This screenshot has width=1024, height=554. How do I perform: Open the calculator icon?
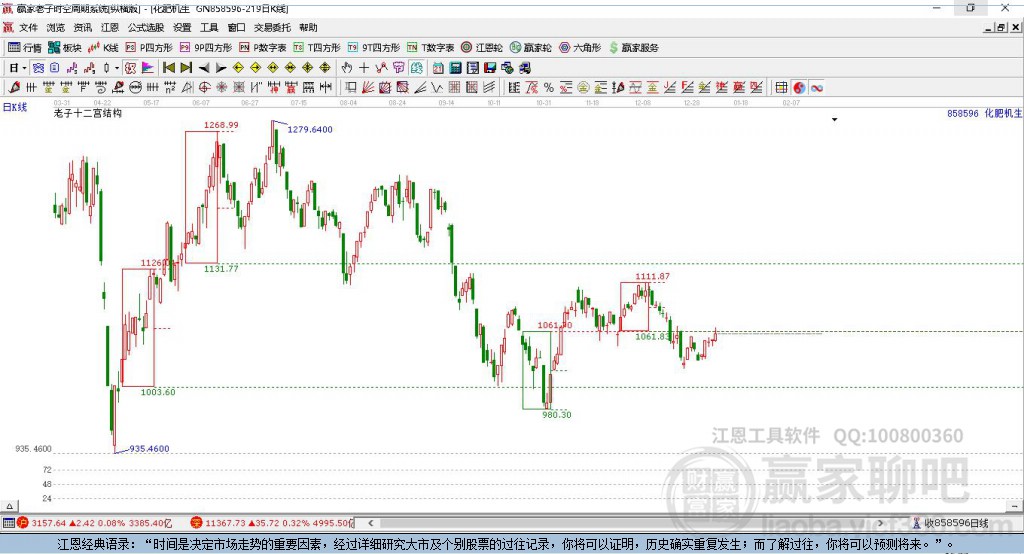pyautogui.click(x=455, y=68)
